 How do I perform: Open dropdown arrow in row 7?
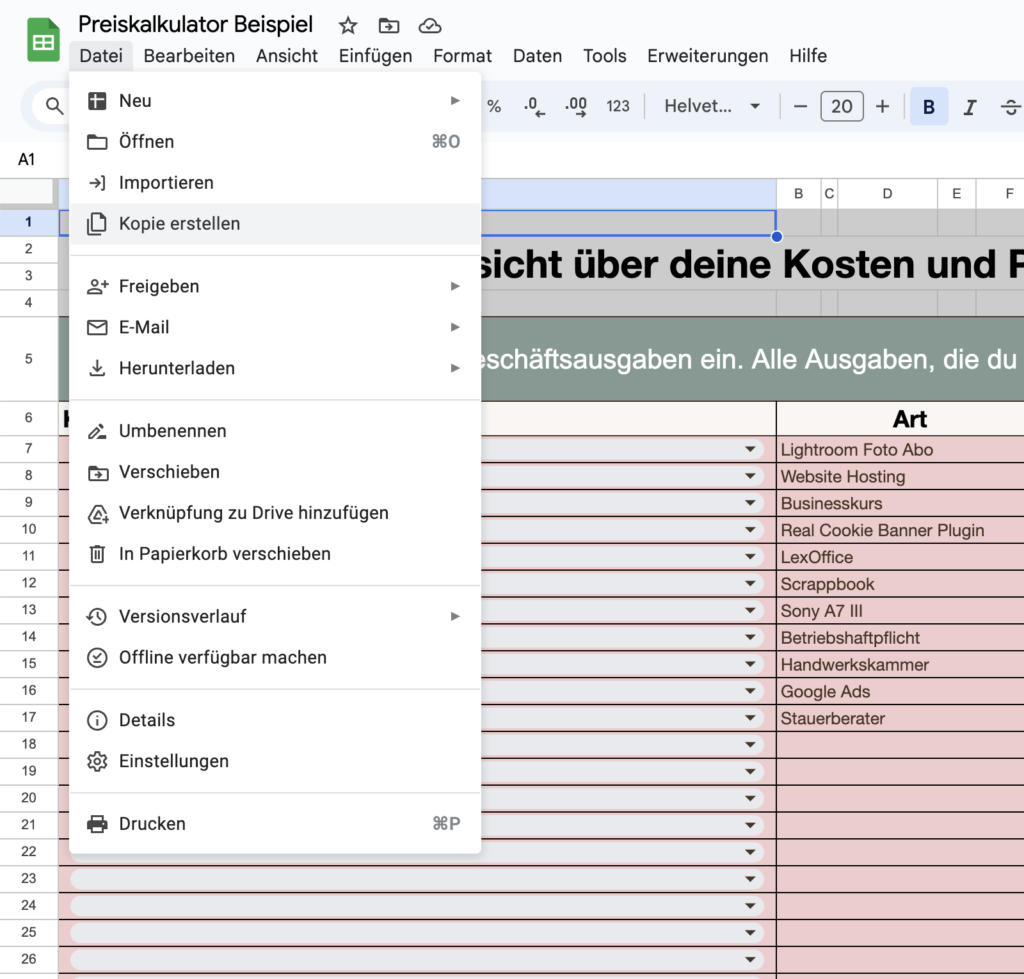coord(750,450)
